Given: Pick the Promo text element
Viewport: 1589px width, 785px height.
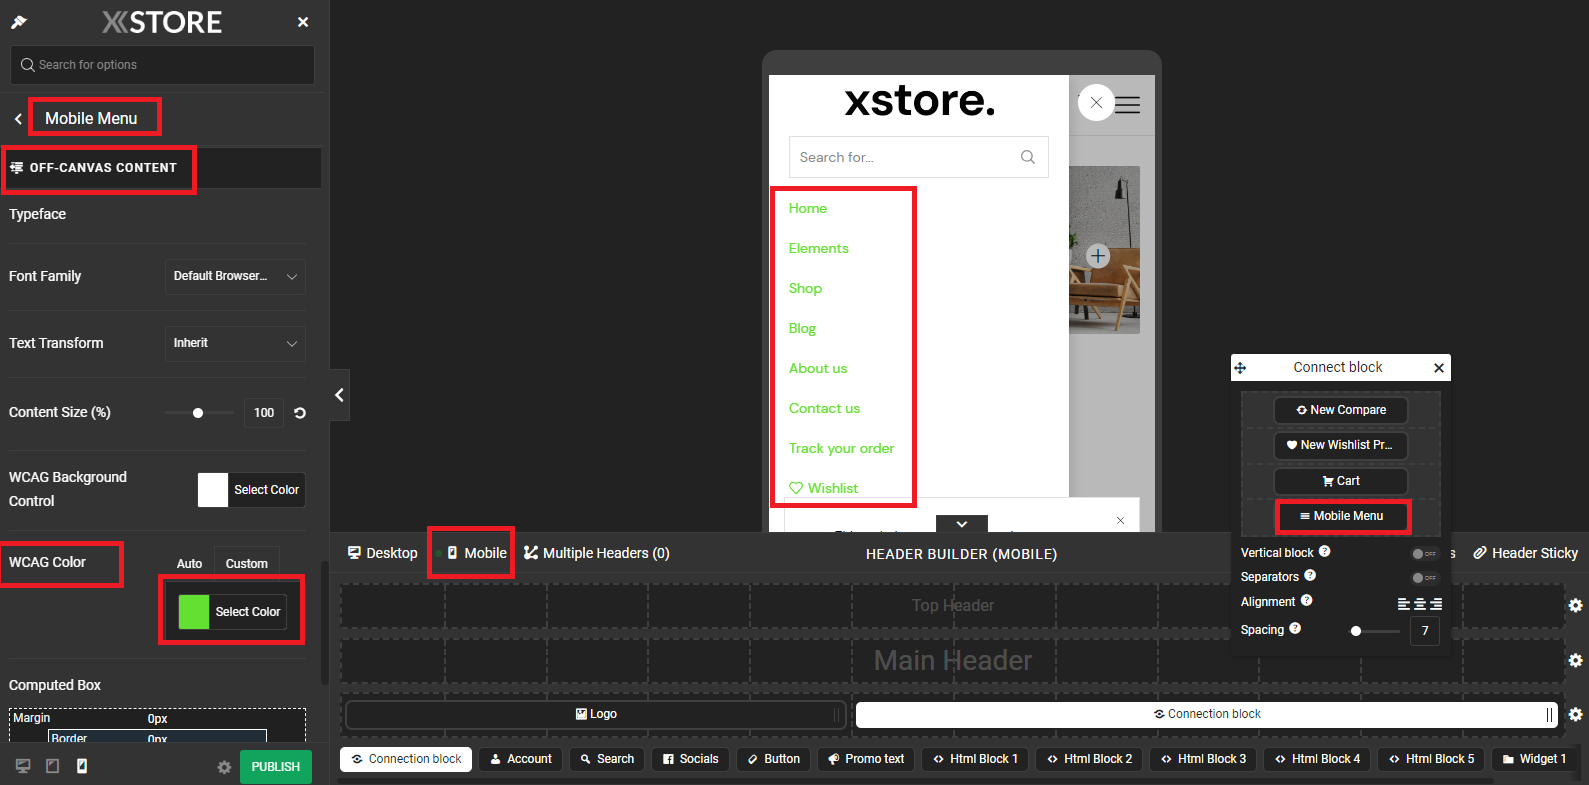Looking at the screenshot, I should coord(865,759).
